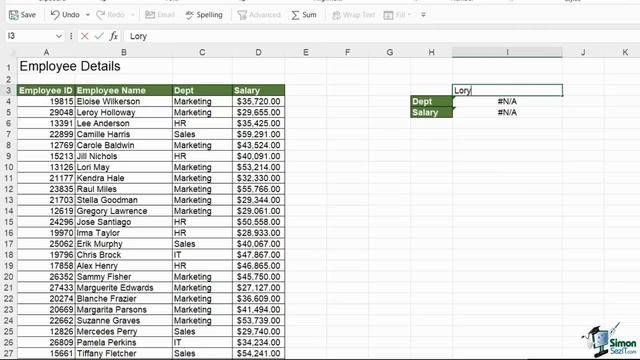Click the #N/A cell next to Salary
Image resolution: width=640 pixels, height=360 pixels.
click(507, 112)
